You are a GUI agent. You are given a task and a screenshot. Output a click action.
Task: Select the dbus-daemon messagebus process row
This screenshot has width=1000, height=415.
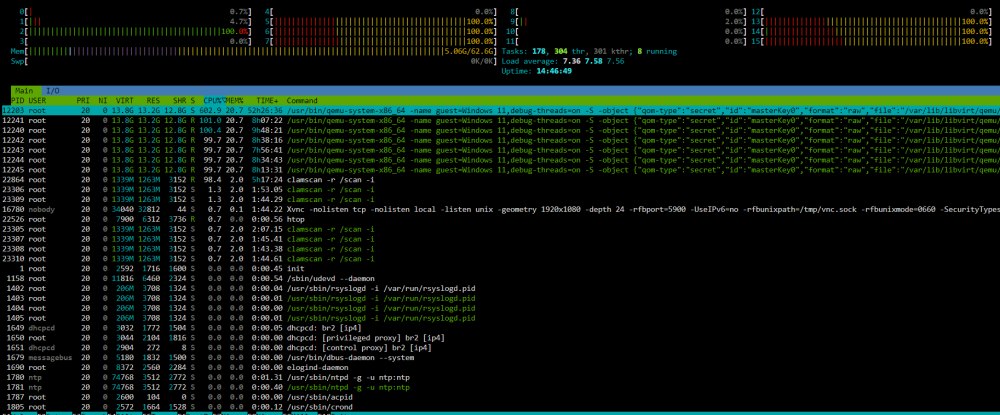coord(500,358)
